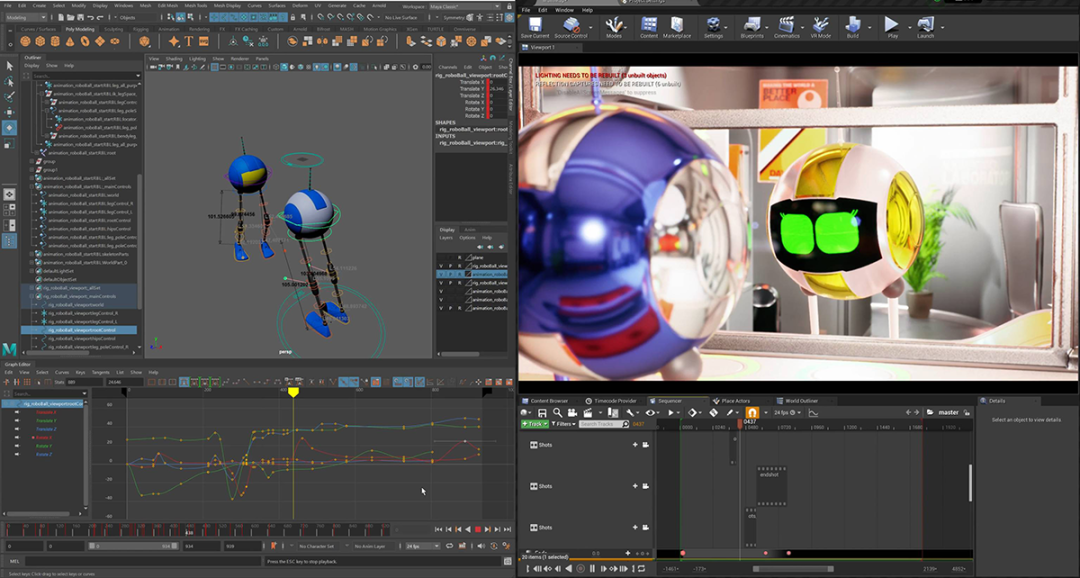Toggle Maya sound speaker icon near fps
Screen dimensions: 1080x578
coord(480,546)
